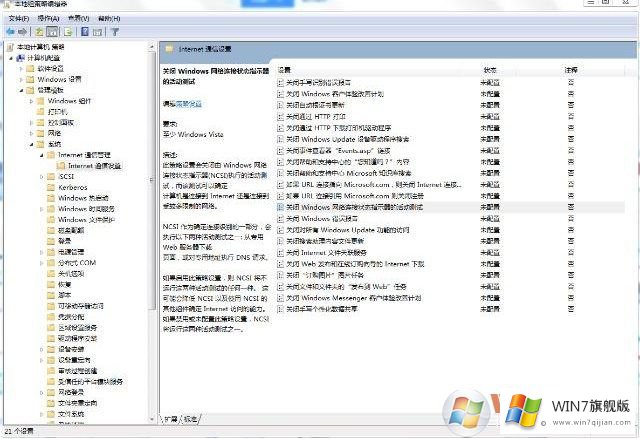Select the Microsoft 知识库搜索 setting row

click(x=451, y=173)
